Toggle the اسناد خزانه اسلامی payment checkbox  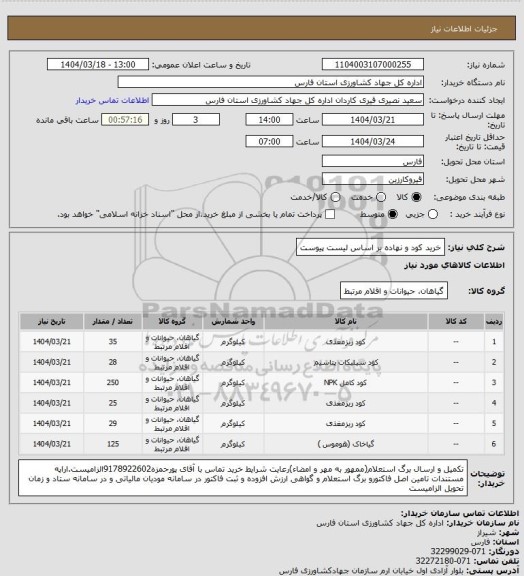[x=330, y=214]
